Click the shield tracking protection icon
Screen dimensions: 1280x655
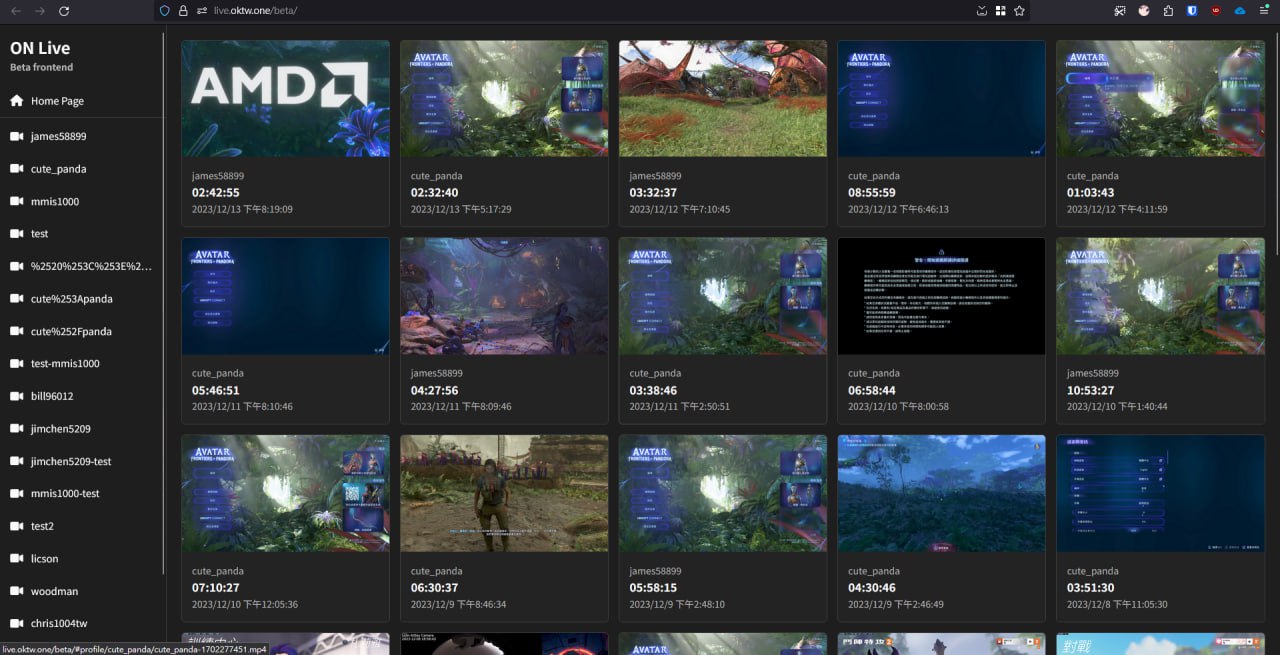click(x=165, y=10)
